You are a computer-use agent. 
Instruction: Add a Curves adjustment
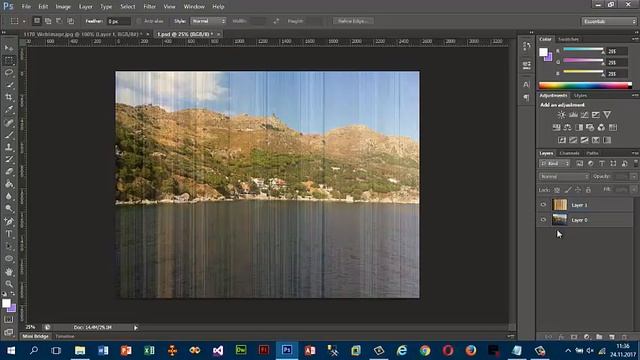coord(584,115)
